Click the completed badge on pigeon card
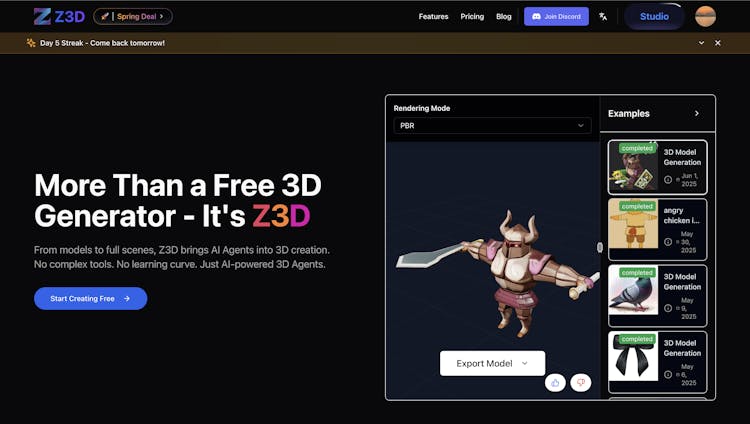Viewport: 750px width, 424px height. coord(637,272)
